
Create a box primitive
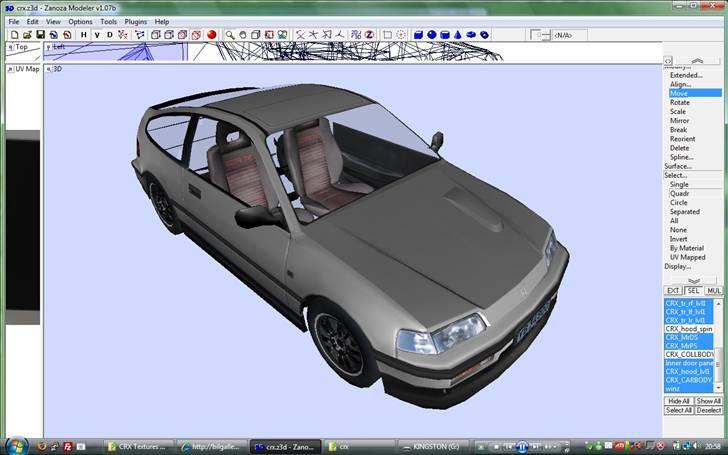click(x=418, y=35)
